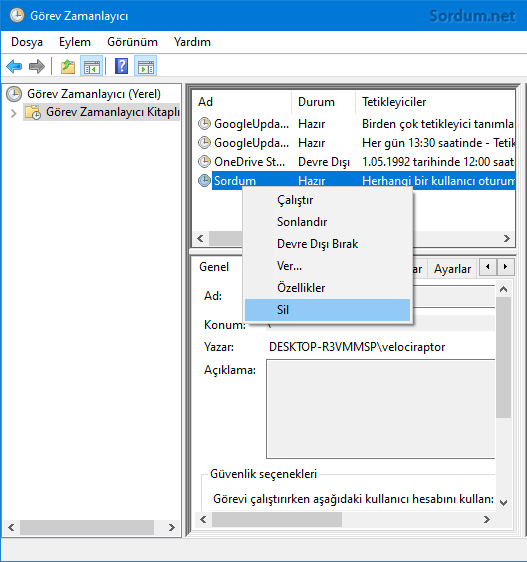Choose Sonlandır from the context menu
Viewport: 527px width, 562px height.
tap(327, 222)
